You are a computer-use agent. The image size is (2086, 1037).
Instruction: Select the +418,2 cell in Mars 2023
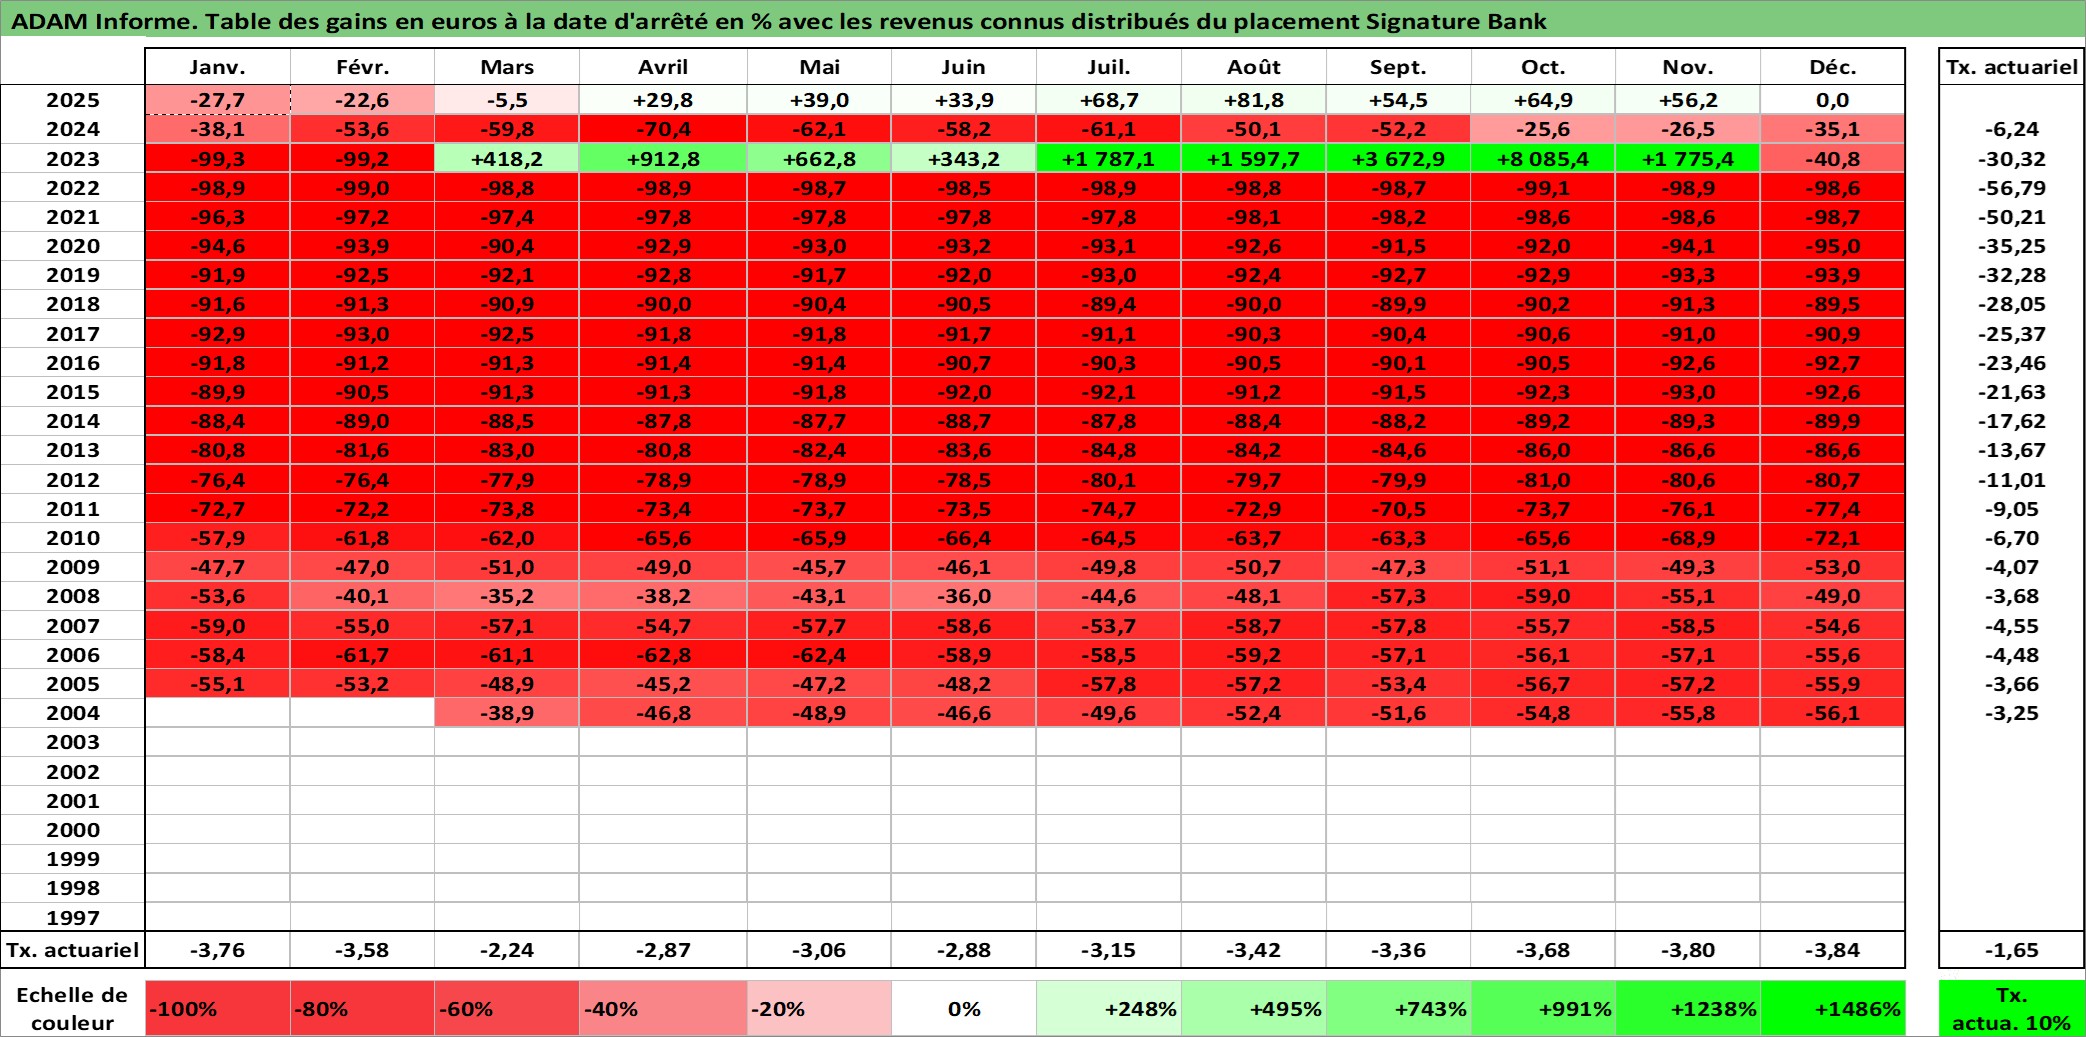506,159
